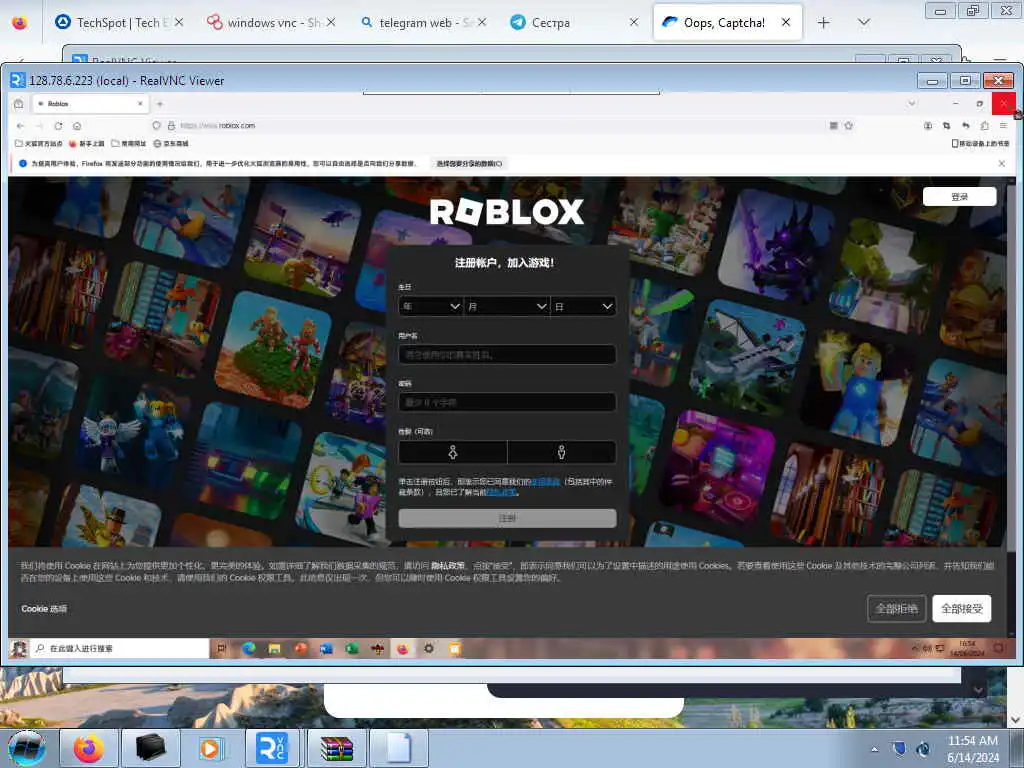Open the terms of use link
The image size is (1024, 768).
545,482
